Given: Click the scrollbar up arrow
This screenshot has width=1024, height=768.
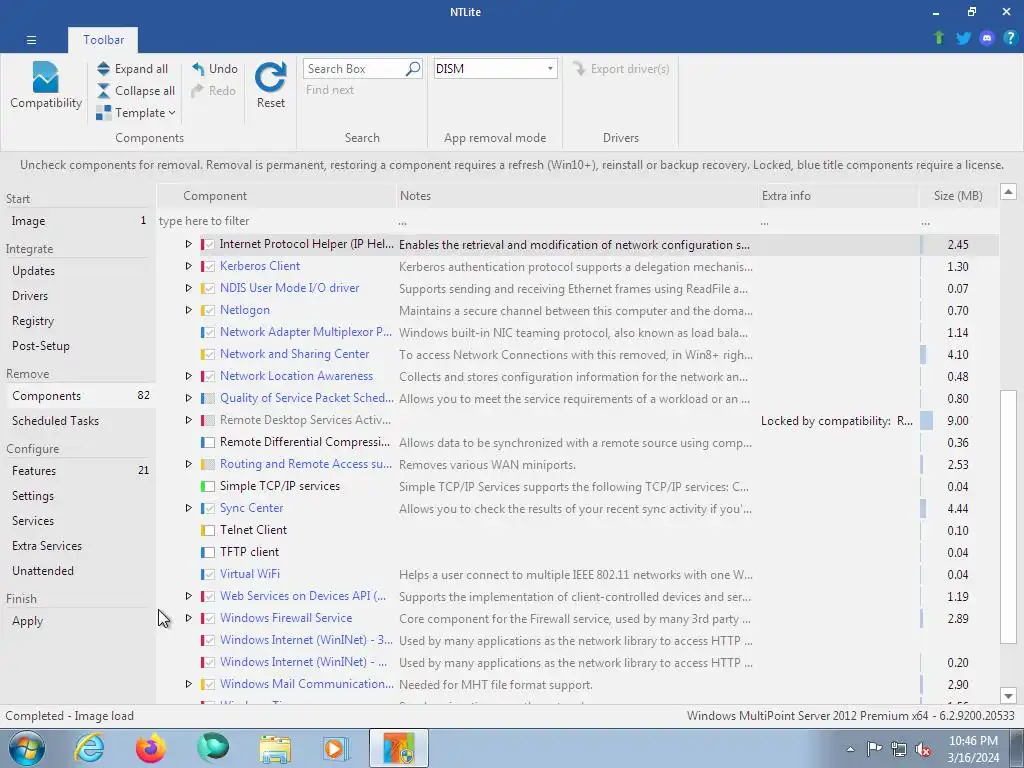Looking at the screenshot, I should point(1008,192).
